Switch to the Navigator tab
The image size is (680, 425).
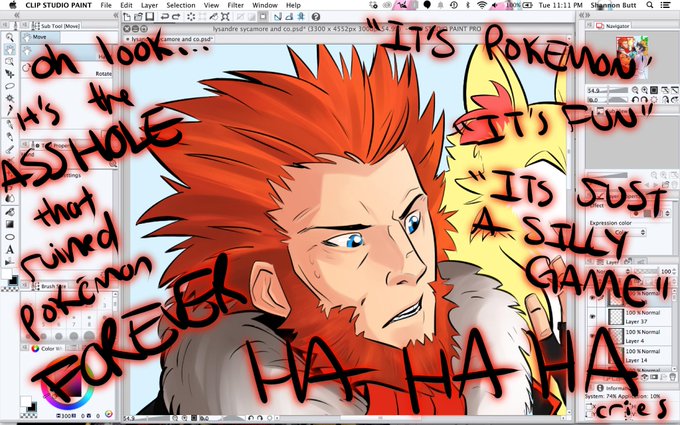[613, 26]
